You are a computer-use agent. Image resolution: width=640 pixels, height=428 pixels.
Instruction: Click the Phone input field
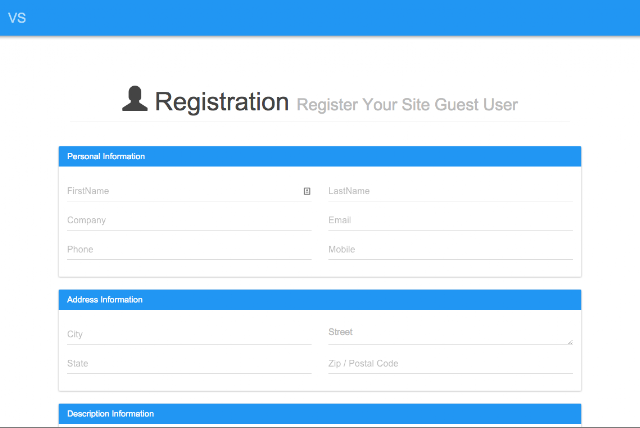click(x=189, y=249)
